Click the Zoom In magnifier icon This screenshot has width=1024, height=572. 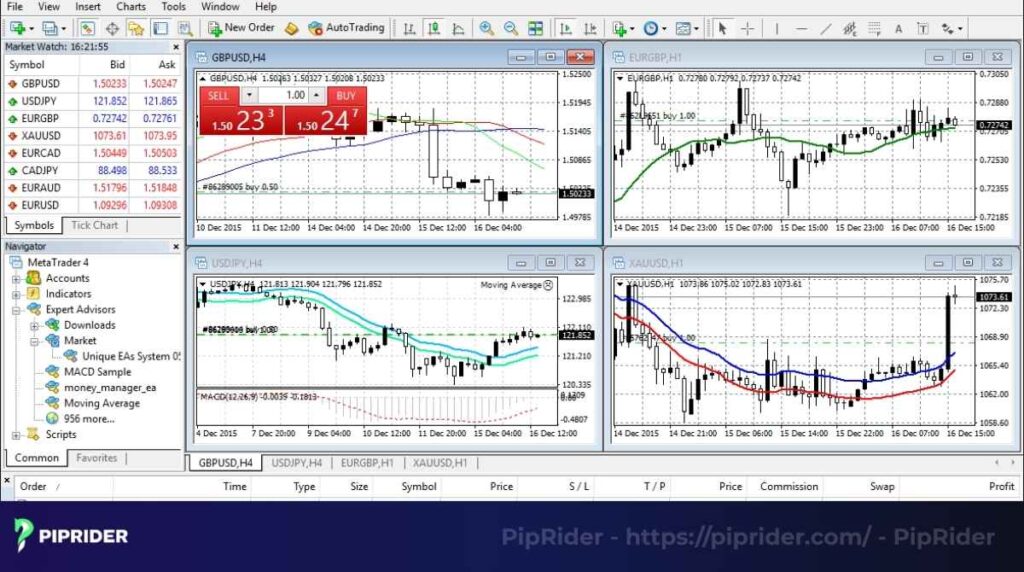click(x=487, y=28)
